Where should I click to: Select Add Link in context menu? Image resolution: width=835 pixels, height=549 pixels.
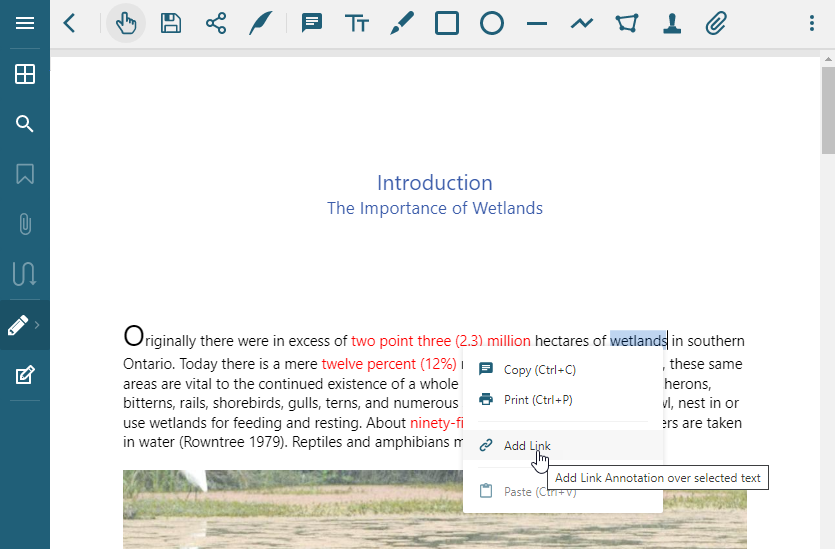(563, 445)
